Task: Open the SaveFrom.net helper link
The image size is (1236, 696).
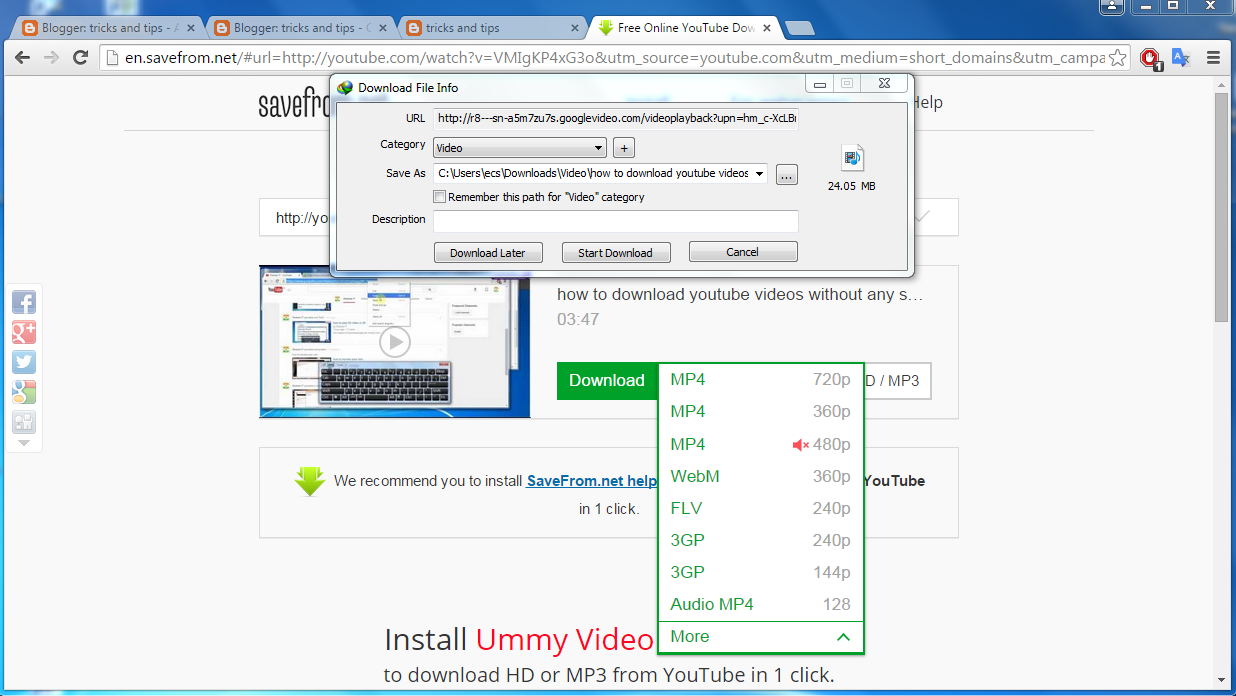Action: 591,481
